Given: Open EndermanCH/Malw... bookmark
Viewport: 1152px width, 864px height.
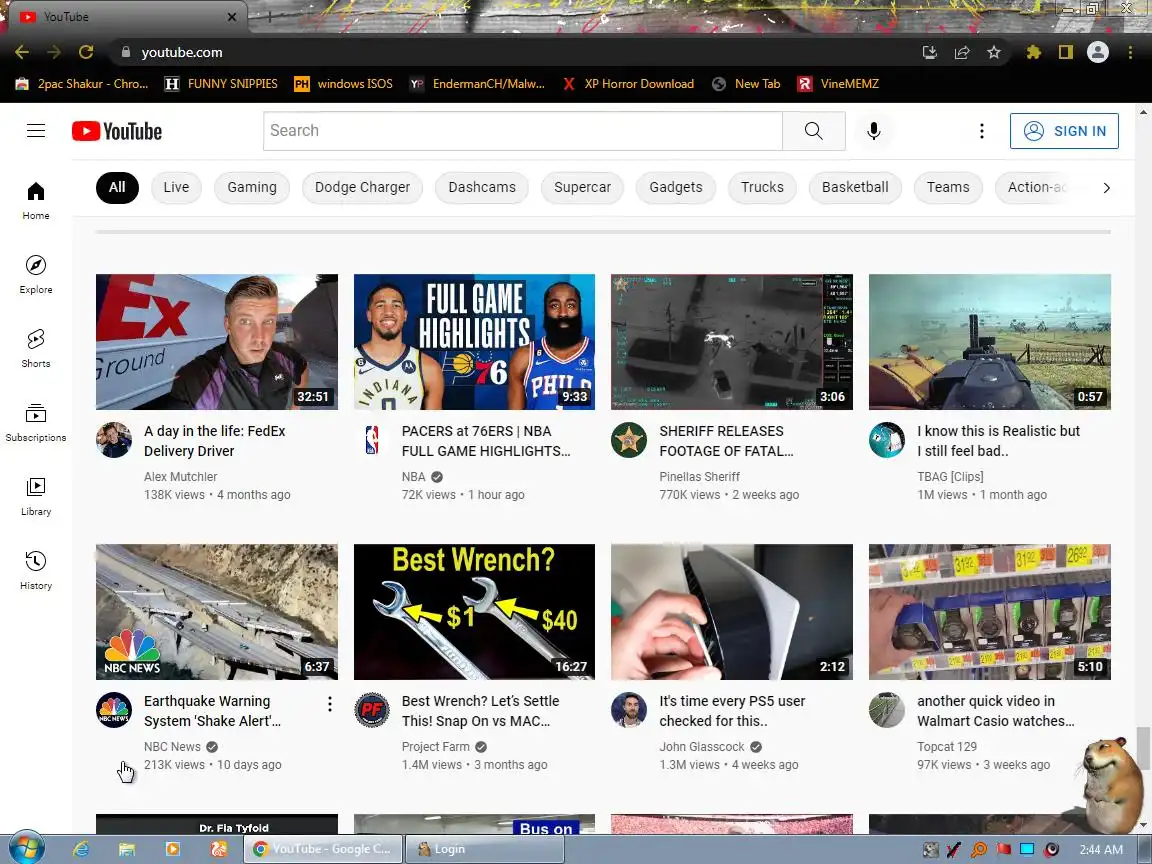Looking at the screenshot, I should pyautogui.click(x=478, y=84).
